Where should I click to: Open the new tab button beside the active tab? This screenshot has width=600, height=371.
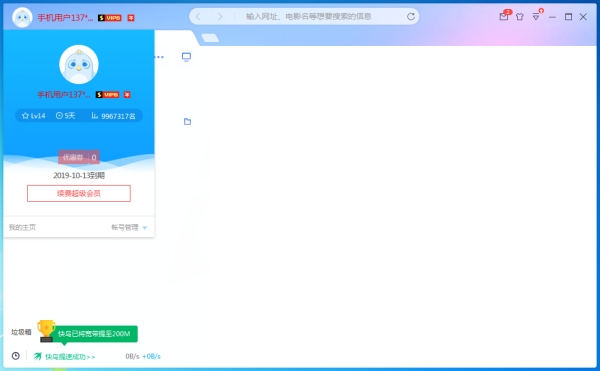pos(210,37)
